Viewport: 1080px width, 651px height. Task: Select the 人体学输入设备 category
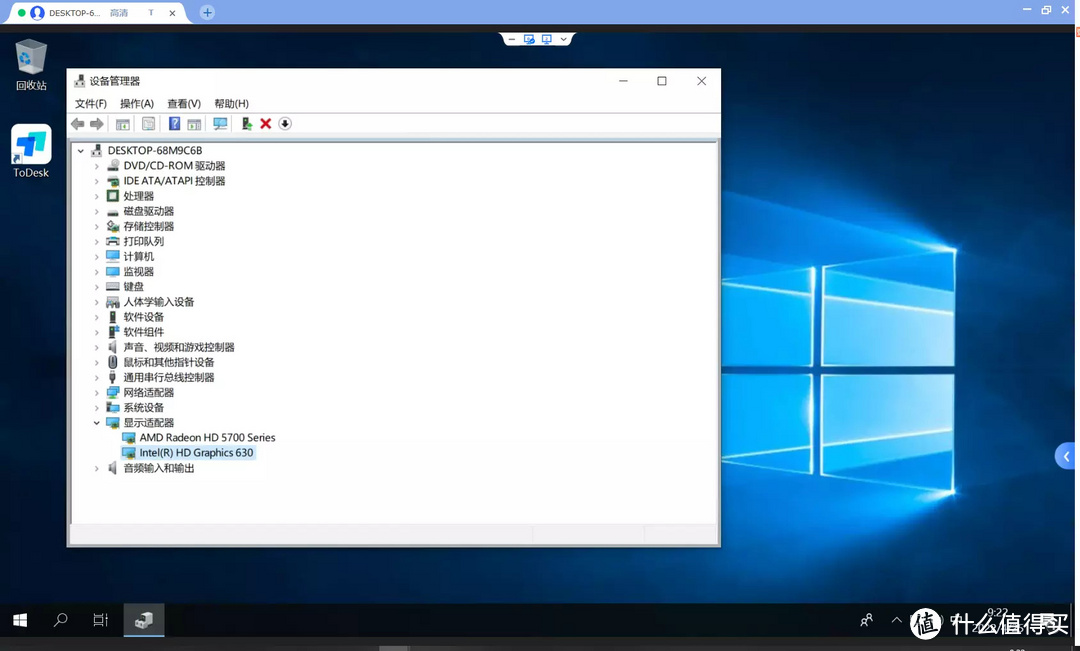coord(158,302)
